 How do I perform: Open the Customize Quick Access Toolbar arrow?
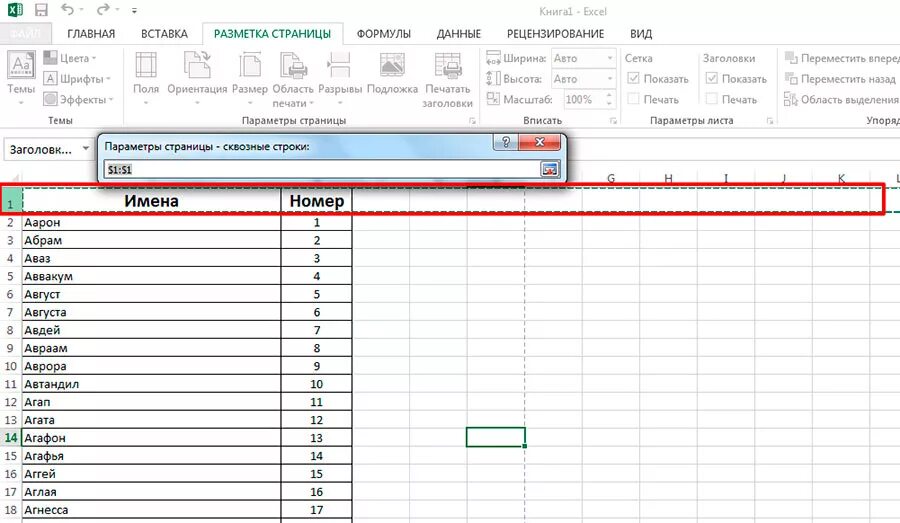click(134, 10)
